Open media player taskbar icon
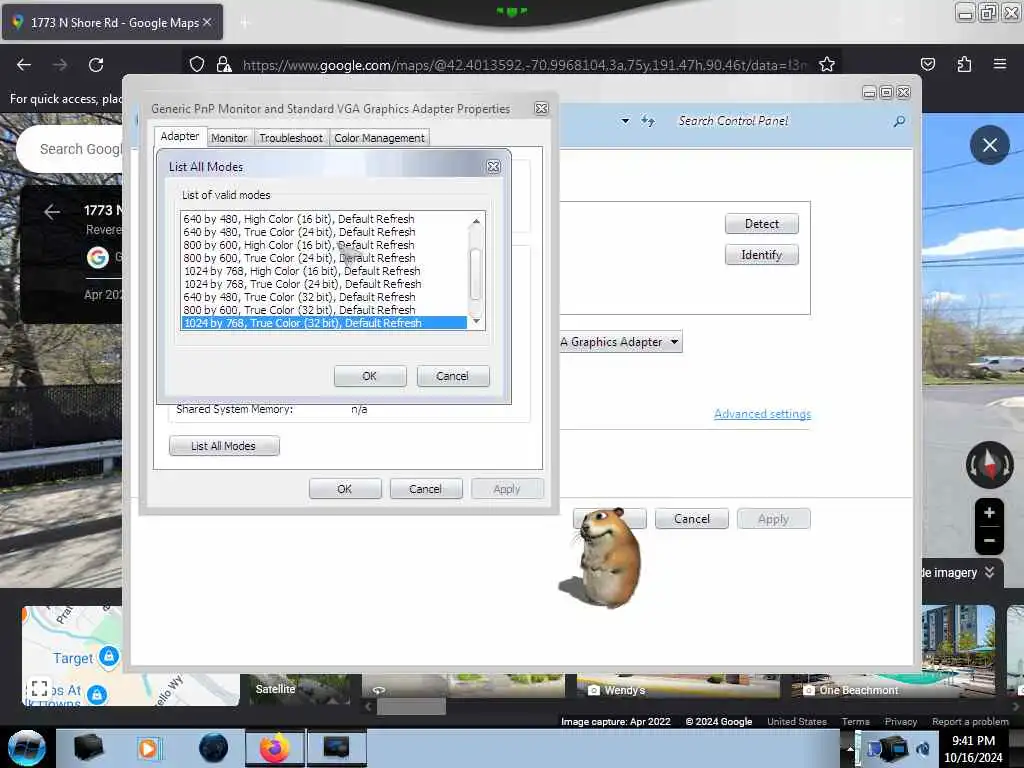Image resolution: width=1024 pixels, height=768 pixels. (148, 748)
